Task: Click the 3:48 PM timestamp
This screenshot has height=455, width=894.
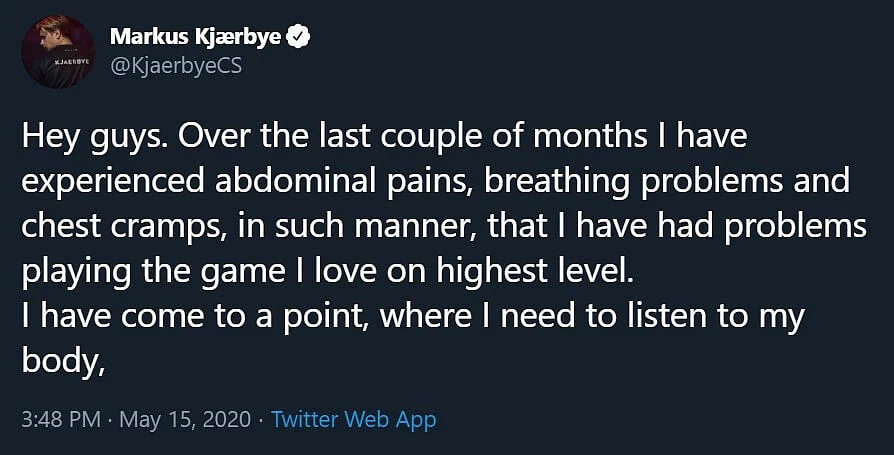Action: 61,420
